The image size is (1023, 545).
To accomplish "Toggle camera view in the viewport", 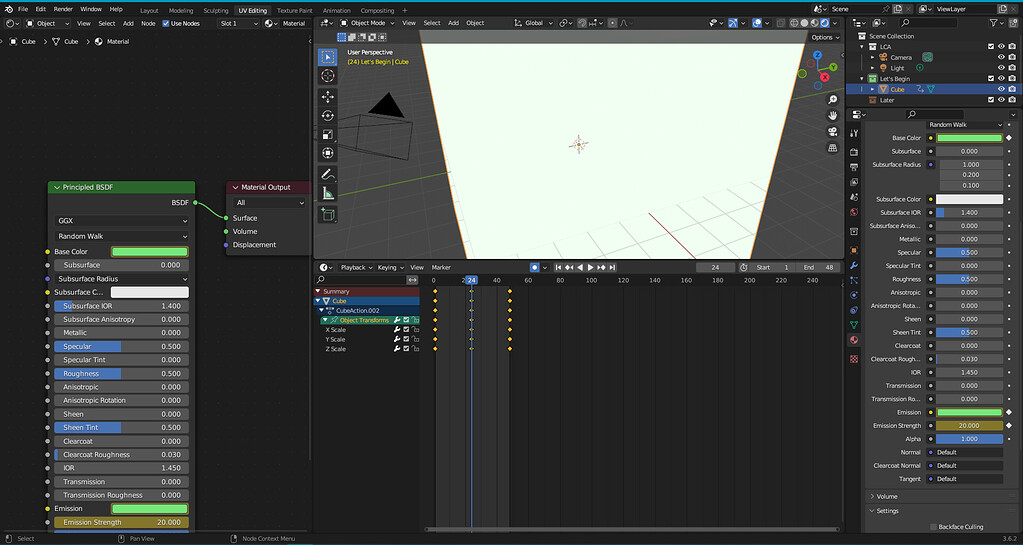I will [832, 132].
